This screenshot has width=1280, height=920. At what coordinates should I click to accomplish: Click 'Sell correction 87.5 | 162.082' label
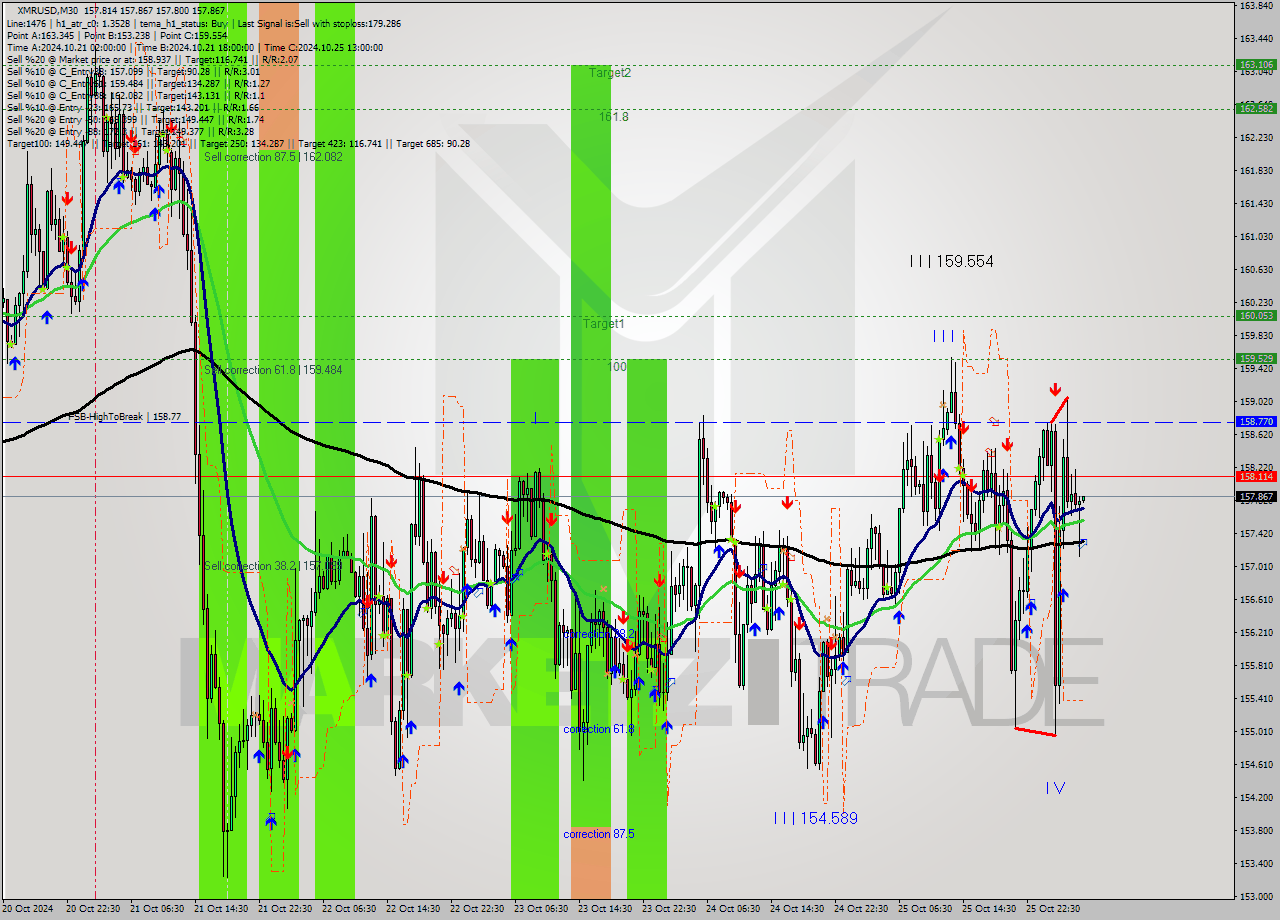point(273,157)
